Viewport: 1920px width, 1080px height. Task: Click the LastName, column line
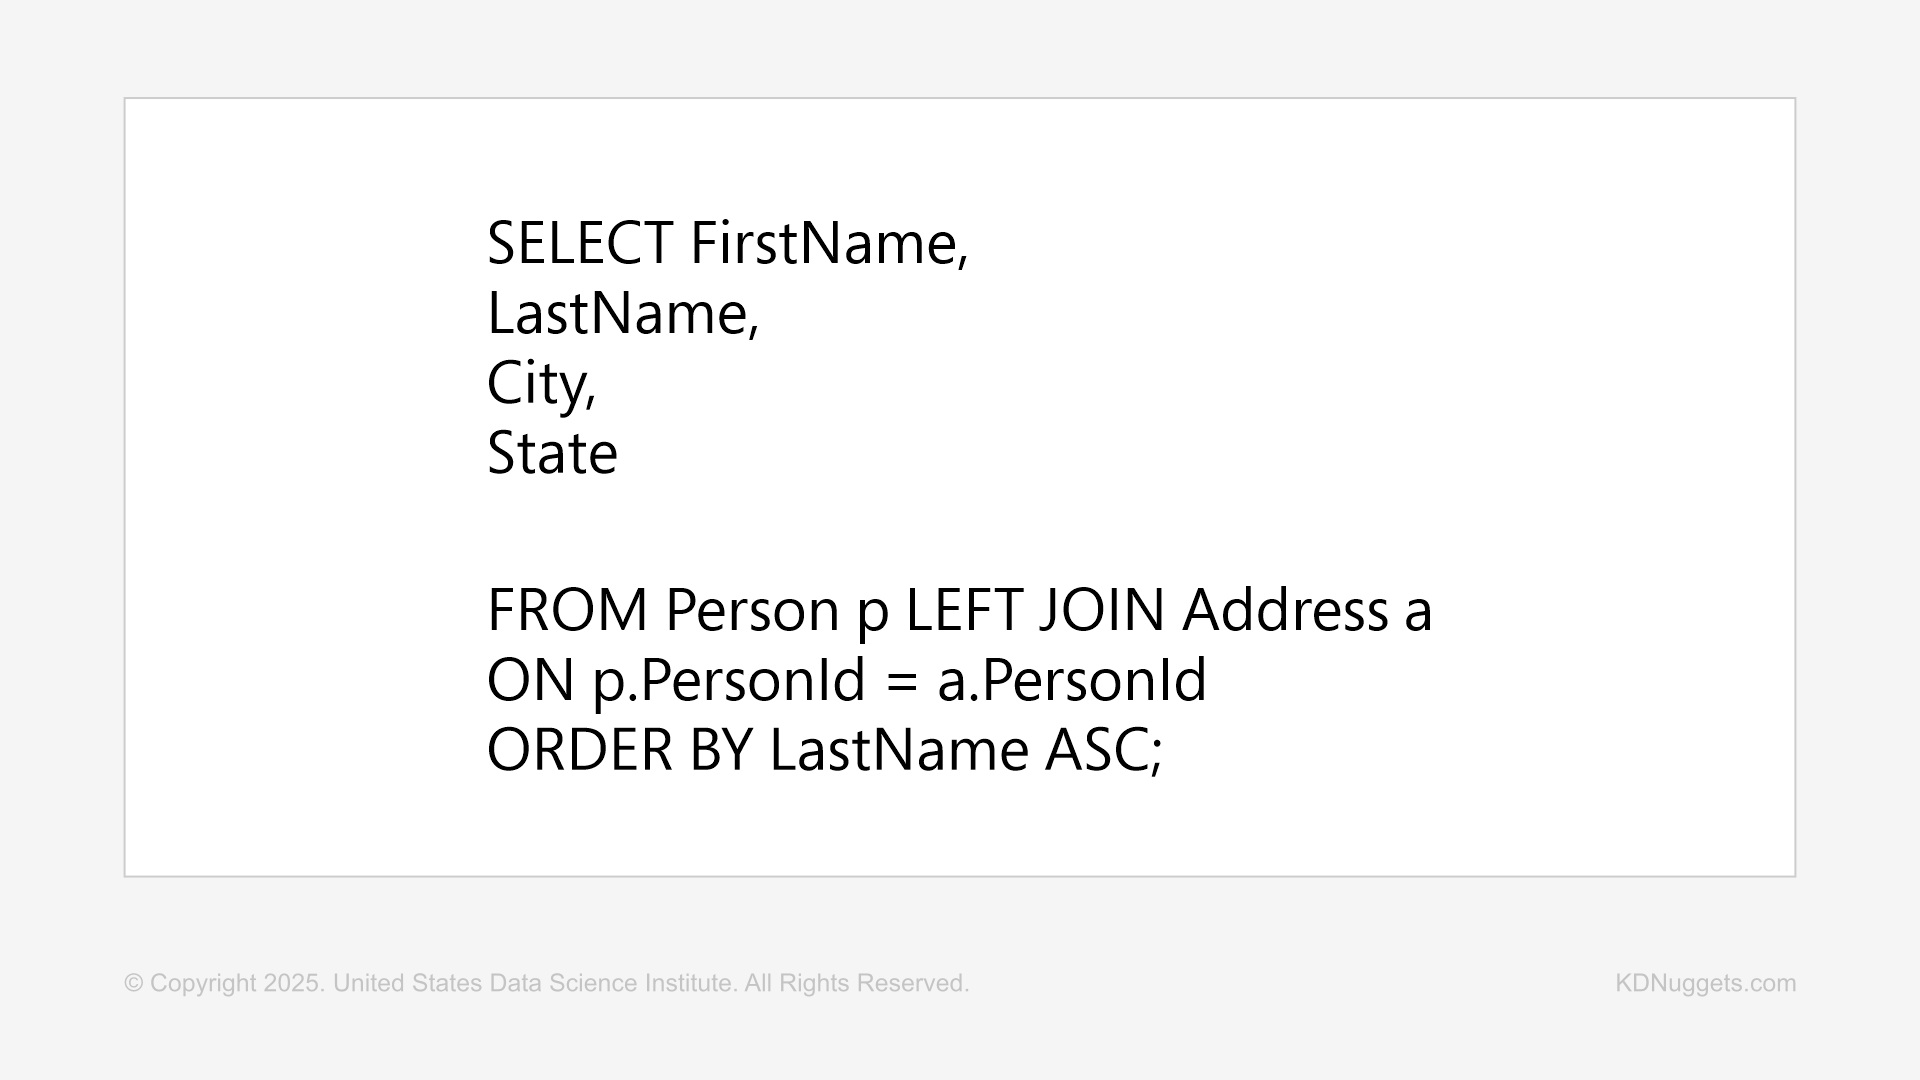(x=623, y=313)
